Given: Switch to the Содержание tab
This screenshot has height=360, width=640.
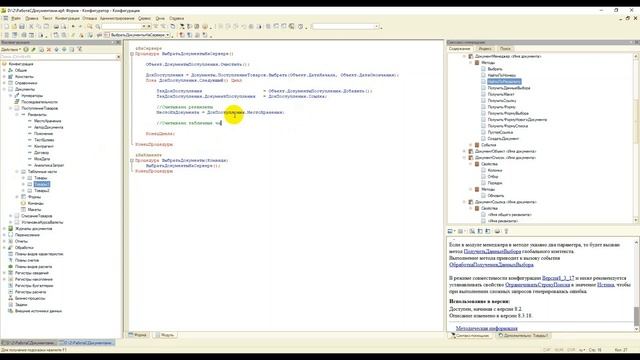Looking at the screenshot, I should tap(460, 49).
